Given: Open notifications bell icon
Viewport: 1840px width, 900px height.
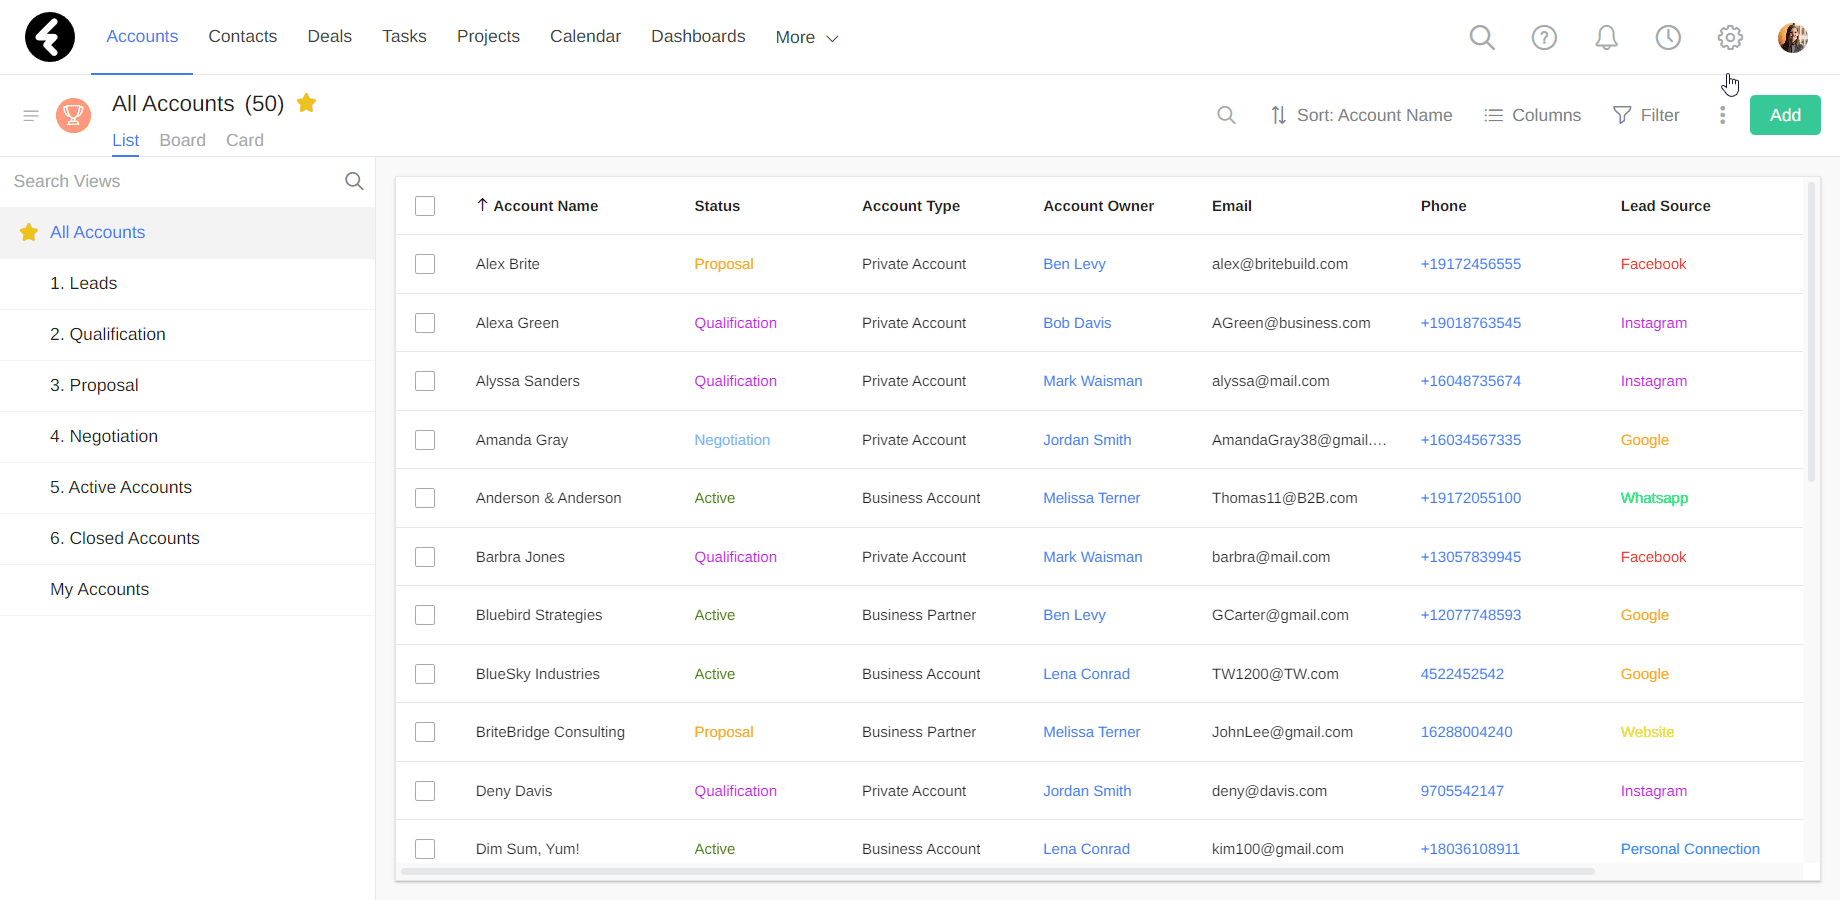Looking at the screenshot, I should 1606,37.
